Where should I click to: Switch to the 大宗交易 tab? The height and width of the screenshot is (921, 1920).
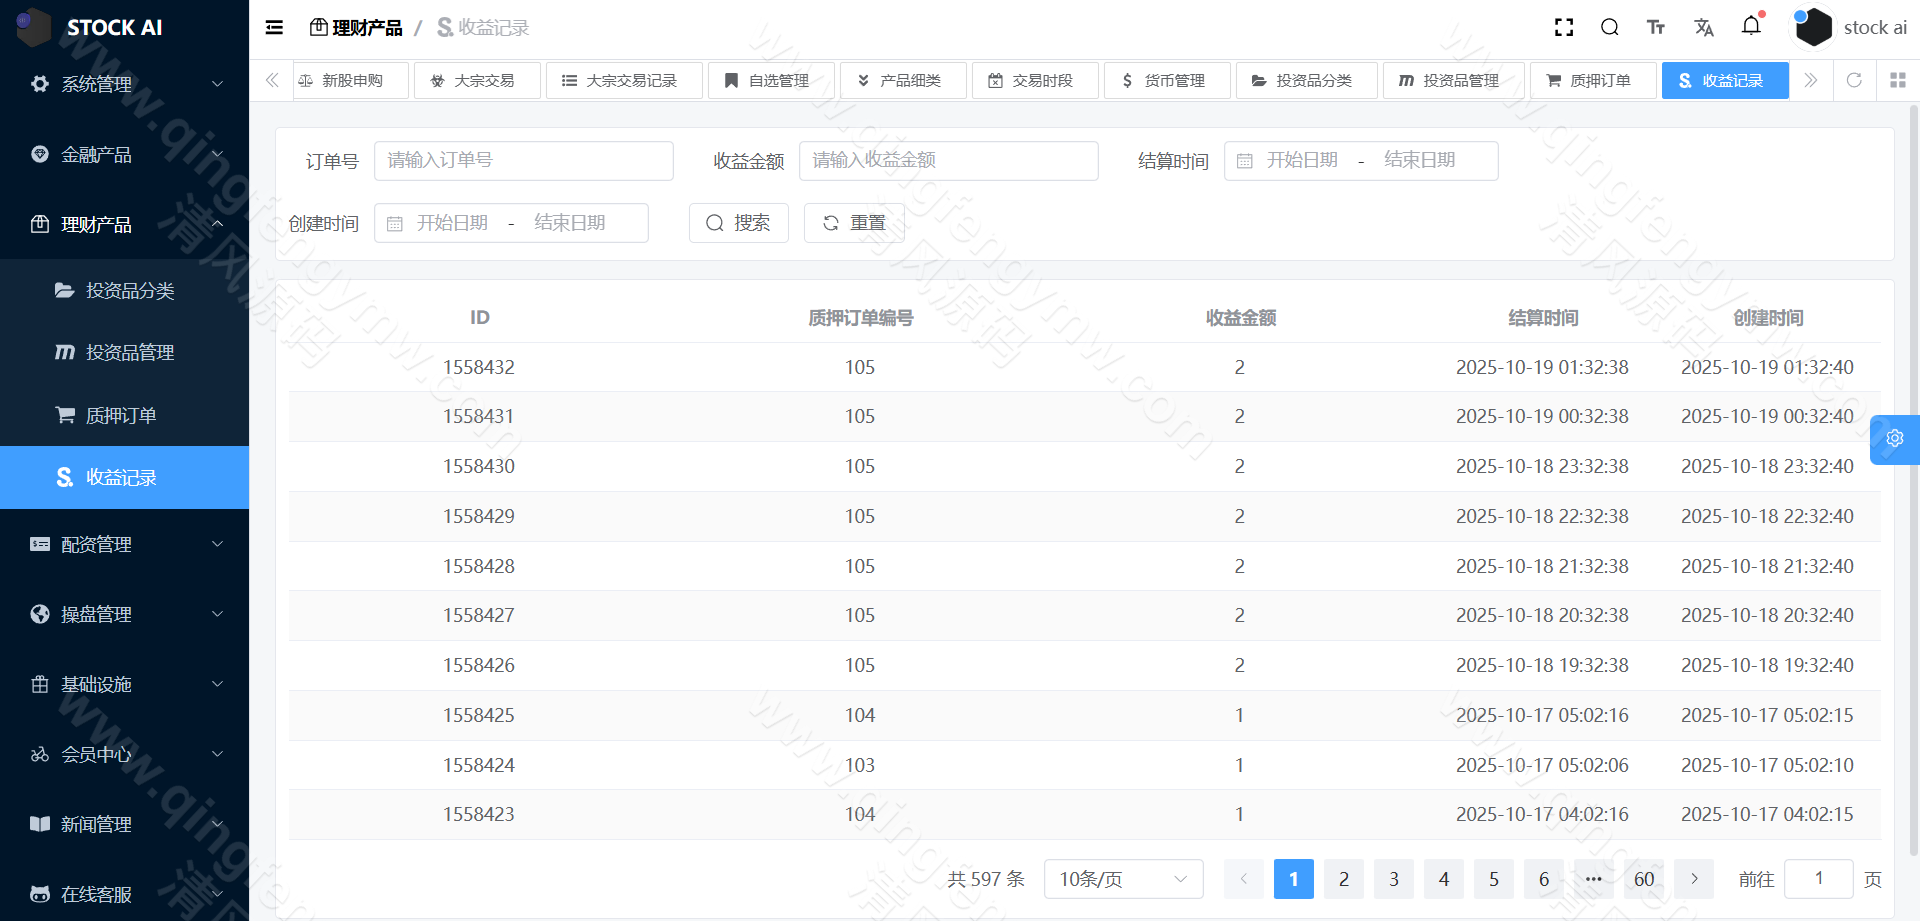coord(477,80)
